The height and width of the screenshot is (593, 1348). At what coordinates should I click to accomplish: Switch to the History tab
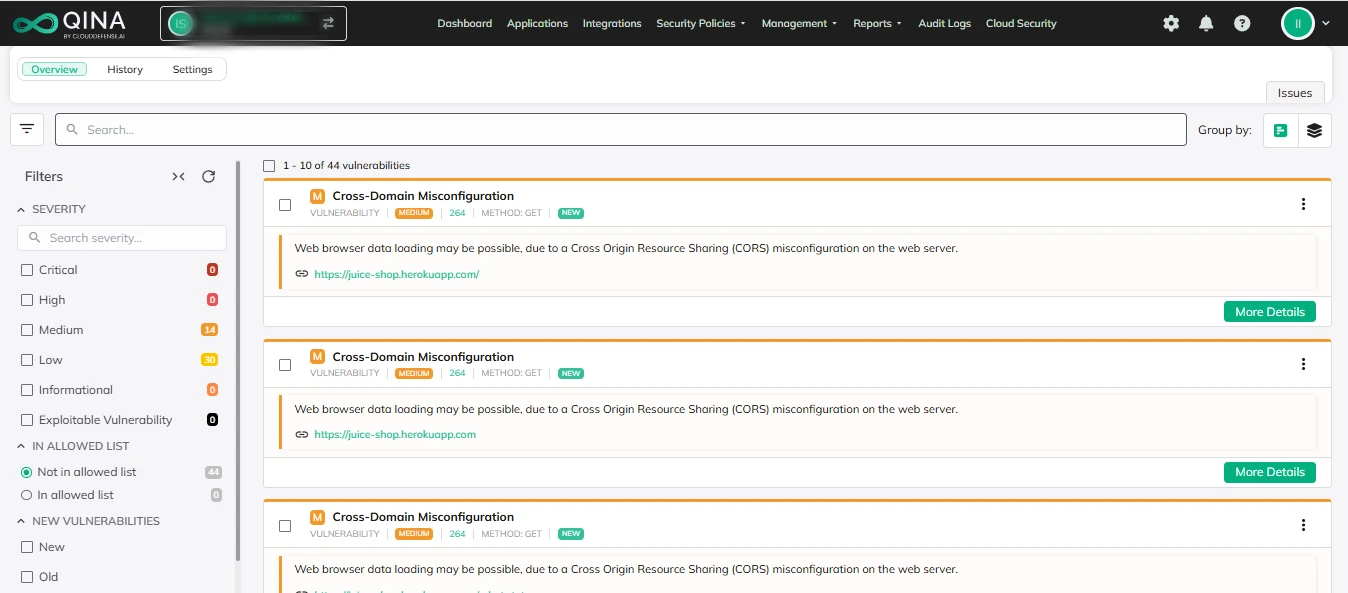[125, 69]
